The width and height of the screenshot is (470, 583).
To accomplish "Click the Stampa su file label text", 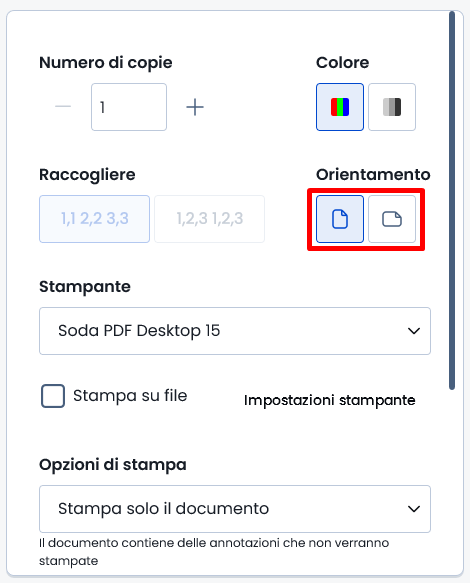I will click(x=130, y=396).
